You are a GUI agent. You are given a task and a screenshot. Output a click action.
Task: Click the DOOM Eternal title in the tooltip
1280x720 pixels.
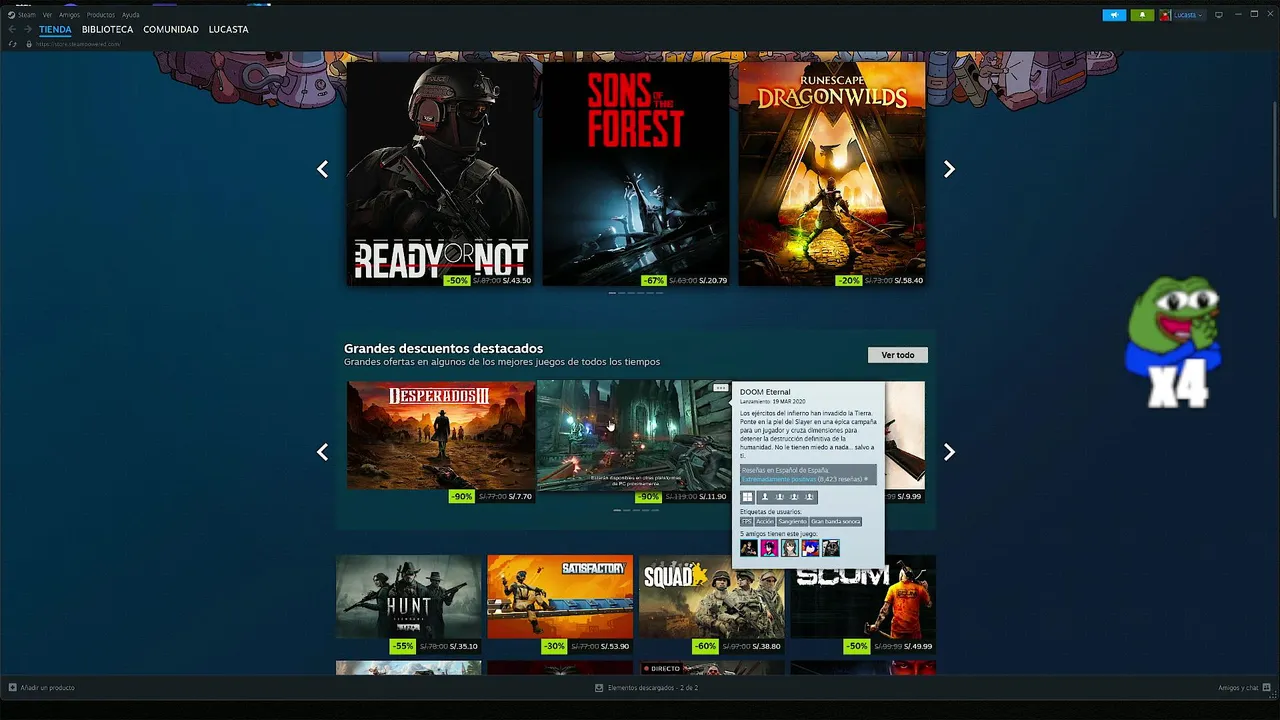(765, 392)
